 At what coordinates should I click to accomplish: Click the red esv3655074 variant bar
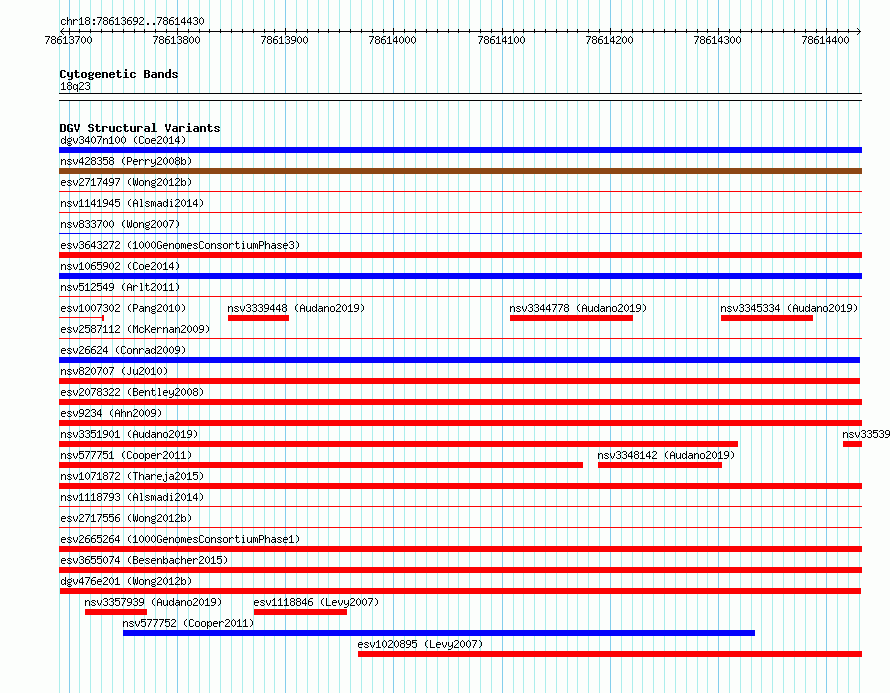click(x=460, y=570)
